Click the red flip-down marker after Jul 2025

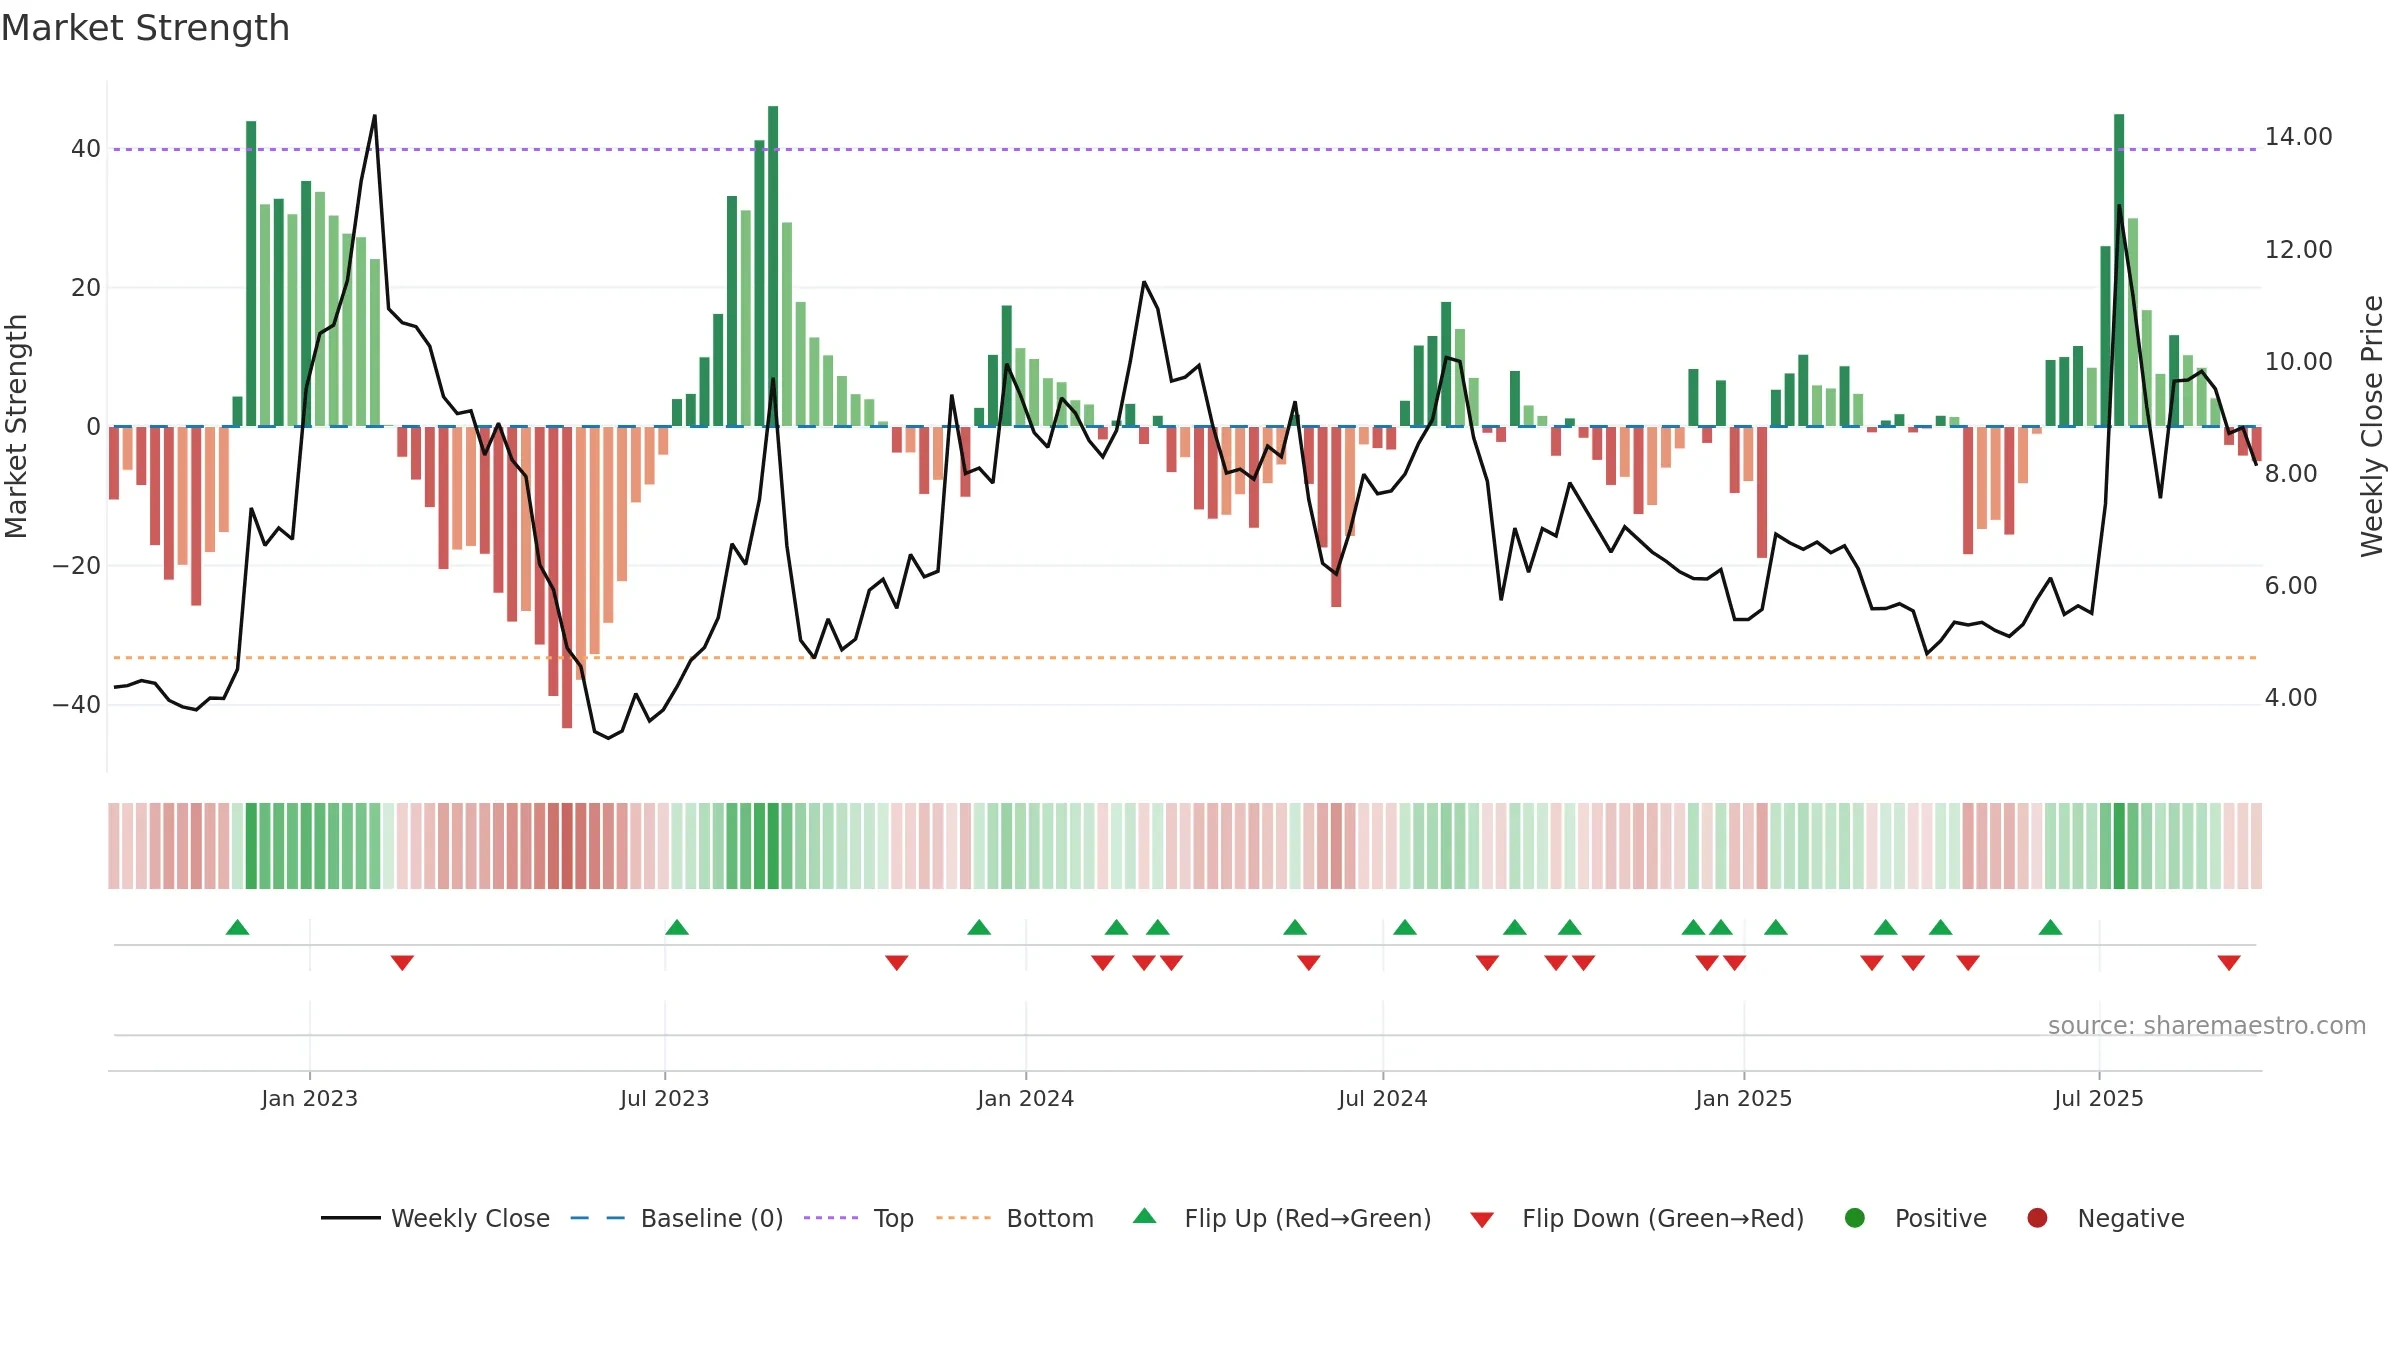coord(2229,963)
